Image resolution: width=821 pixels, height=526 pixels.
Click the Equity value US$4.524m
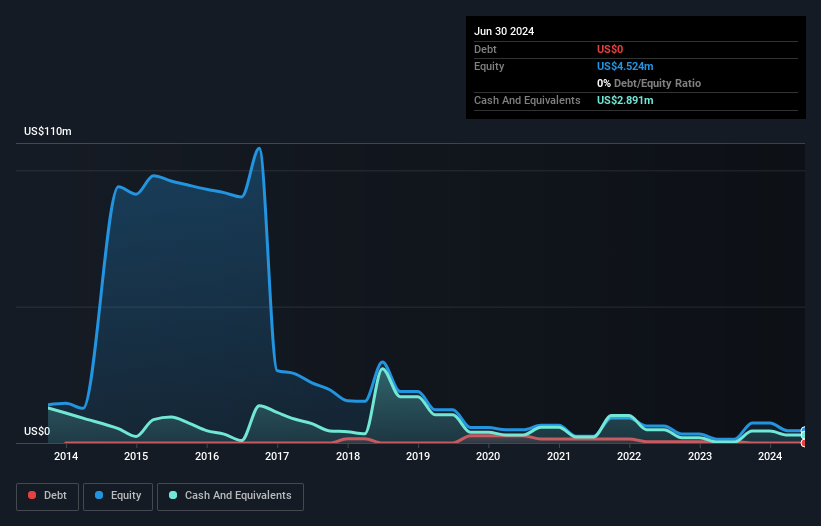click(x=625, y=66)
